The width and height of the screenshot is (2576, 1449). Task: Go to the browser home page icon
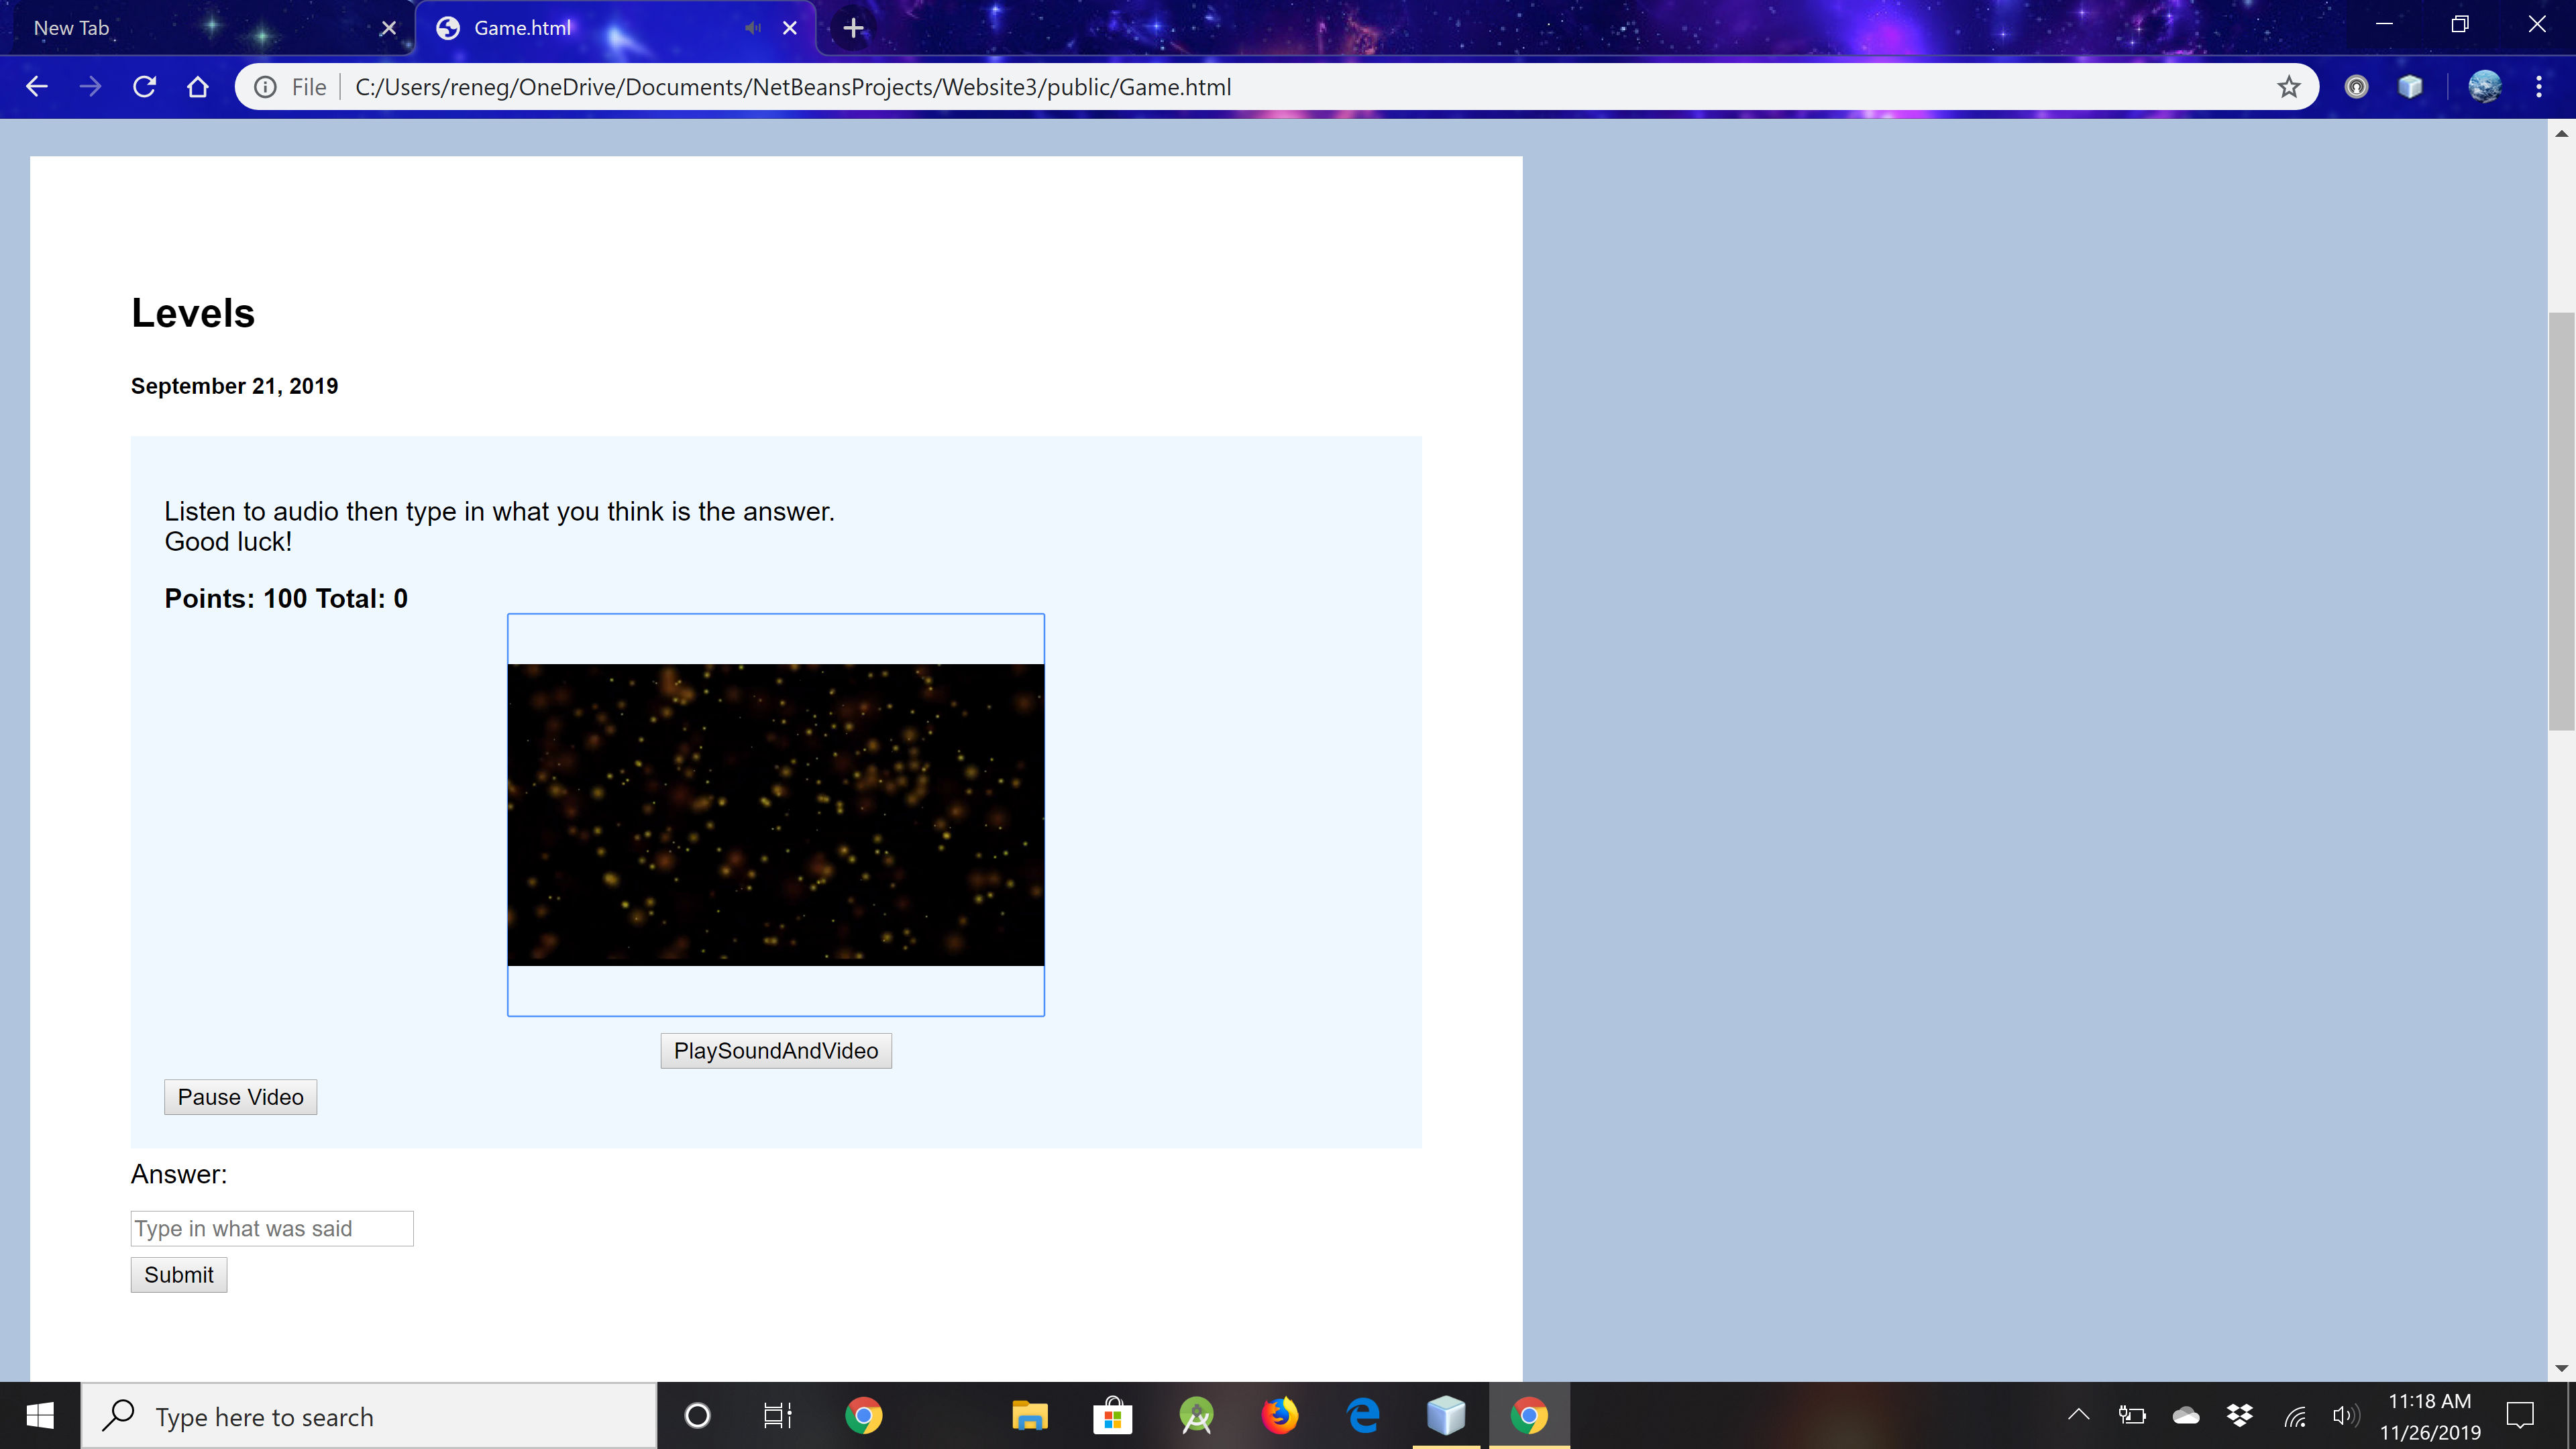coord(198,87)
